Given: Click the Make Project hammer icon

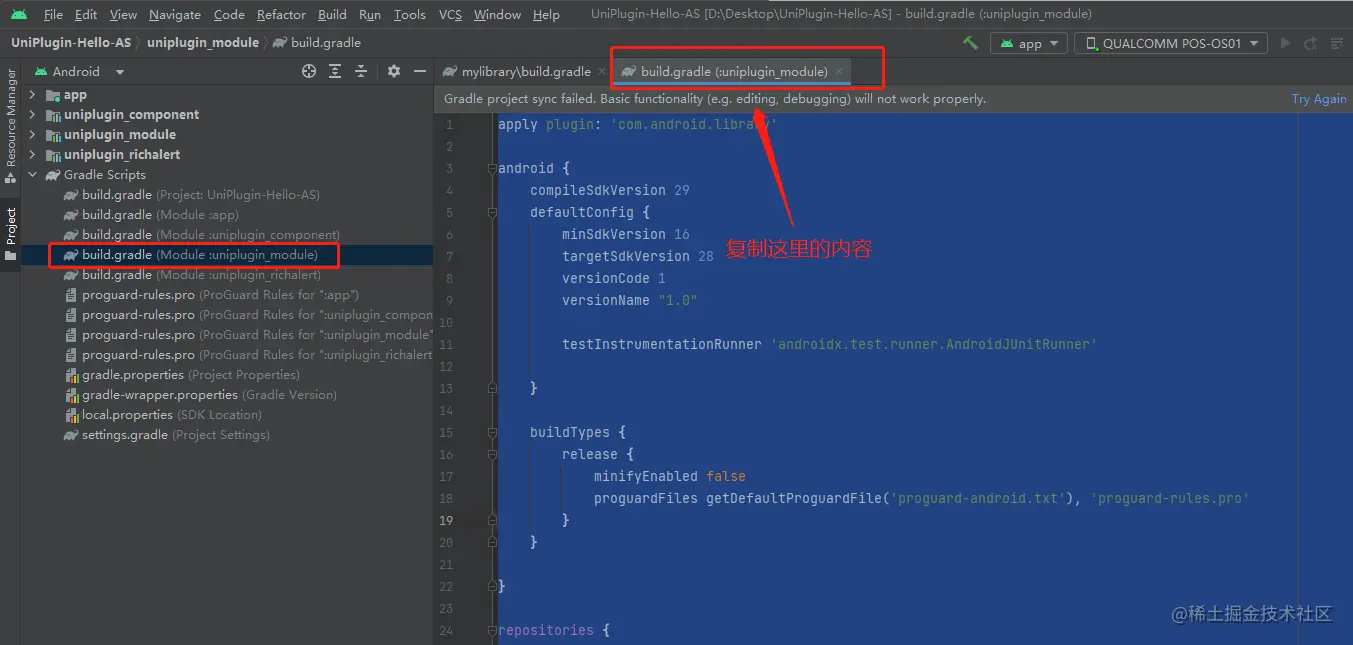Looking at the screenshot, I should click(x=970, y=43).
